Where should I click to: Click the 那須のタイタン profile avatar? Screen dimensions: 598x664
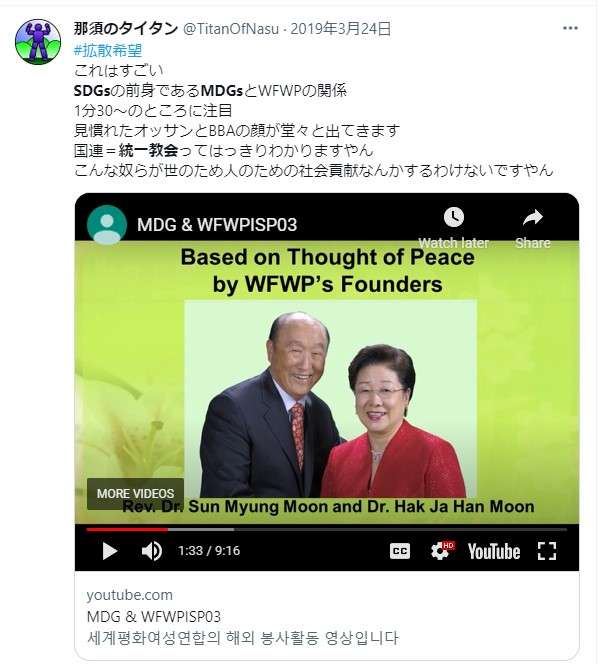click(x=38, y=42)
